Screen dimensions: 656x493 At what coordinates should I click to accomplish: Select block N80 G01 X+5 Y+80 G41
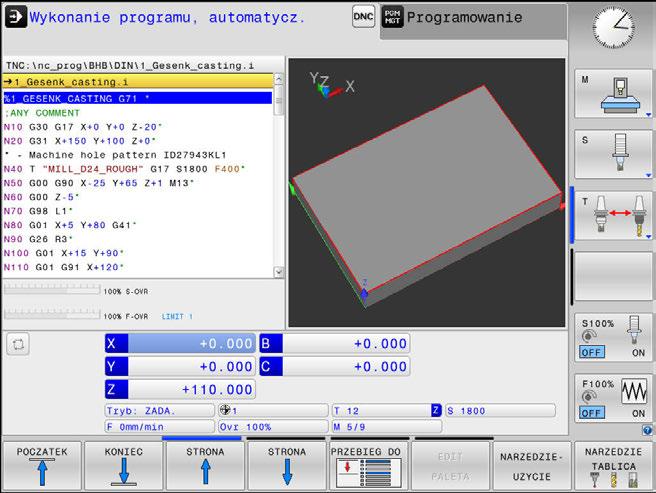pos(137,225)
